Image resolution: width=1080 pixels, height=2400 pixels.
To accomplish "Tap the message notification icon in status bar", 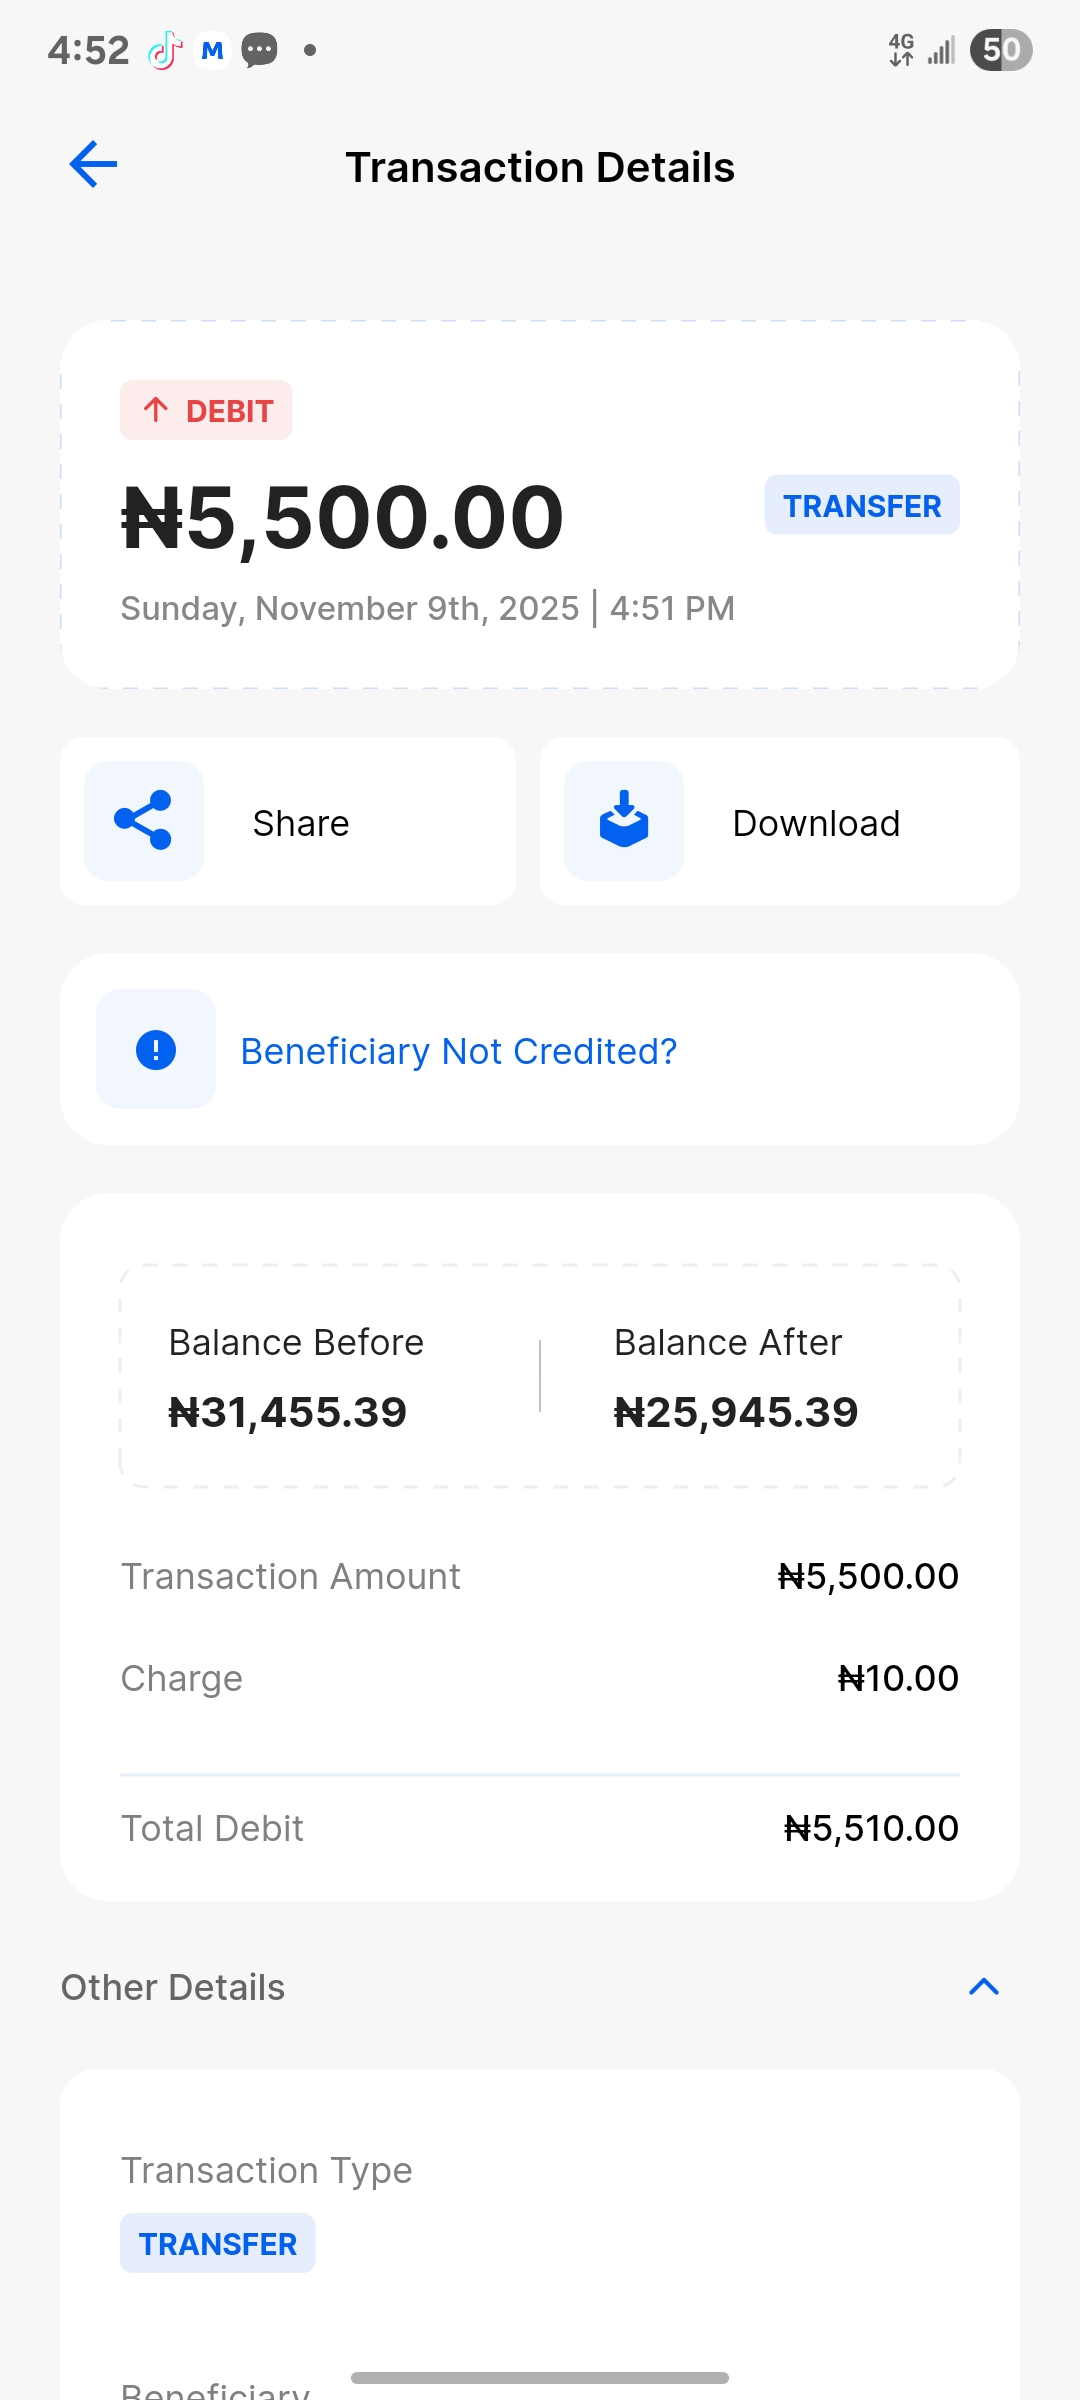I will (260, 50).
